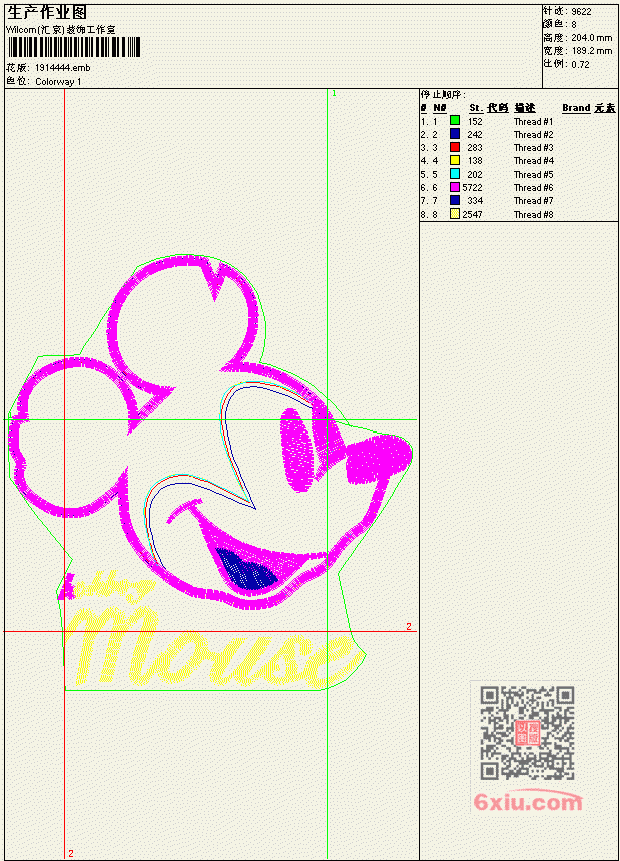Click the 'N#' column header

tap(439, 108)
